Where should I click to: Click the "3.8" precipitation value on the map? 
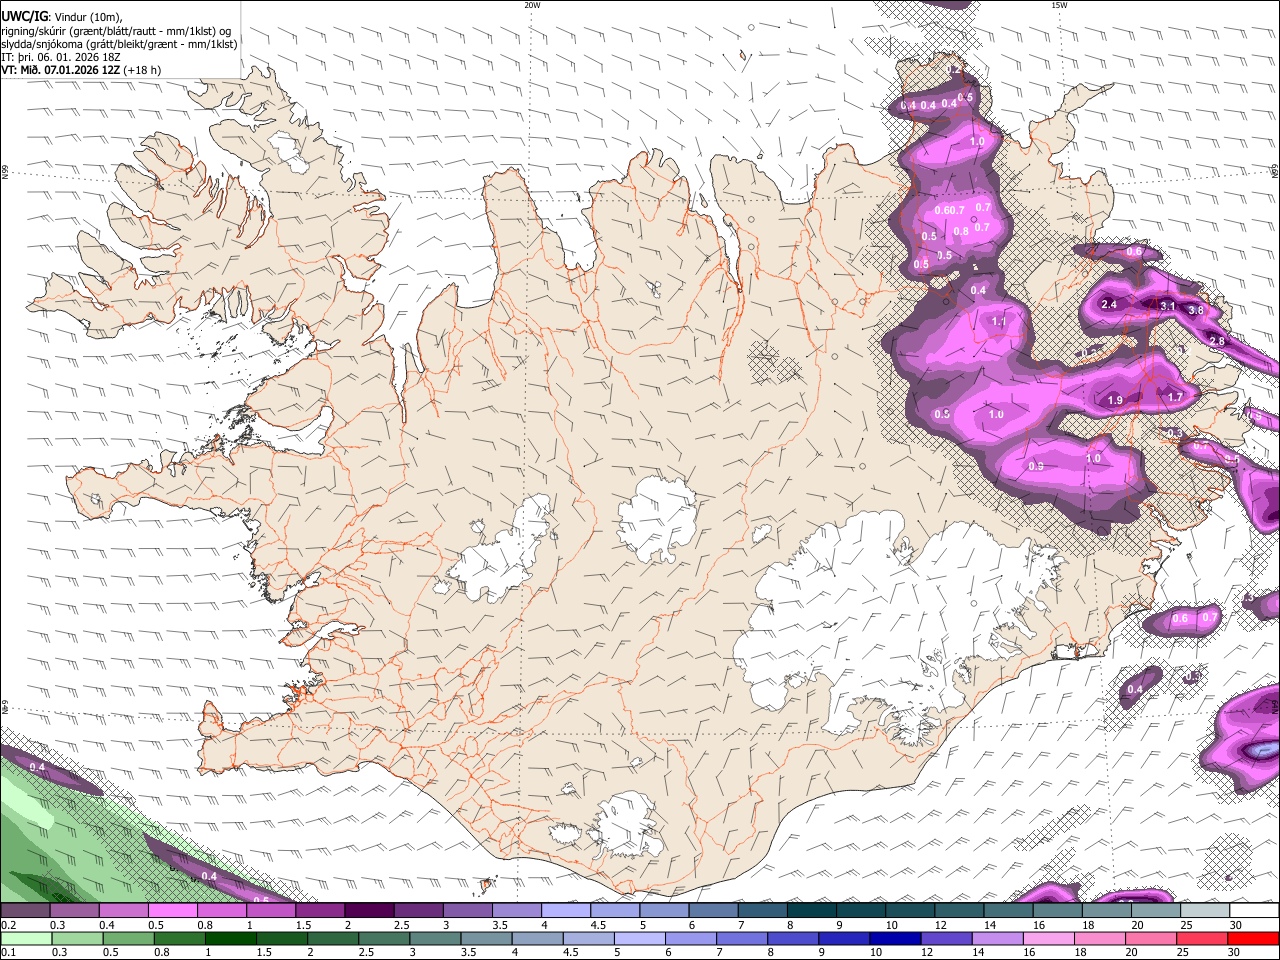tap(1196, 311)
